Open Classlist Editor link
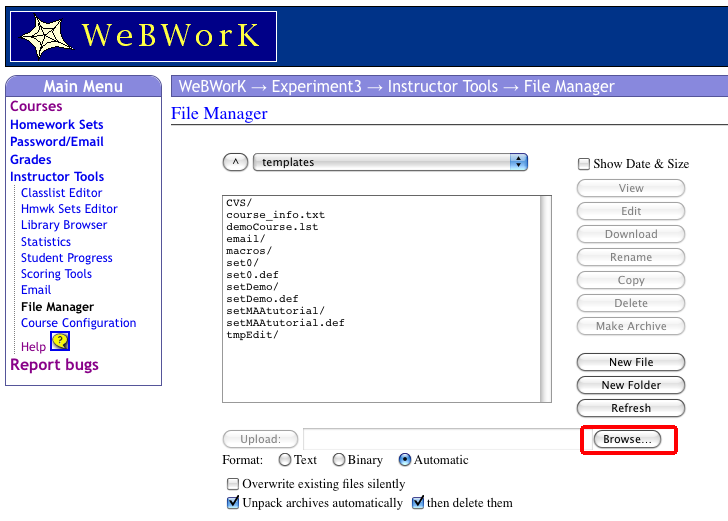The image size is (728, 521). [x=61, y=193]
